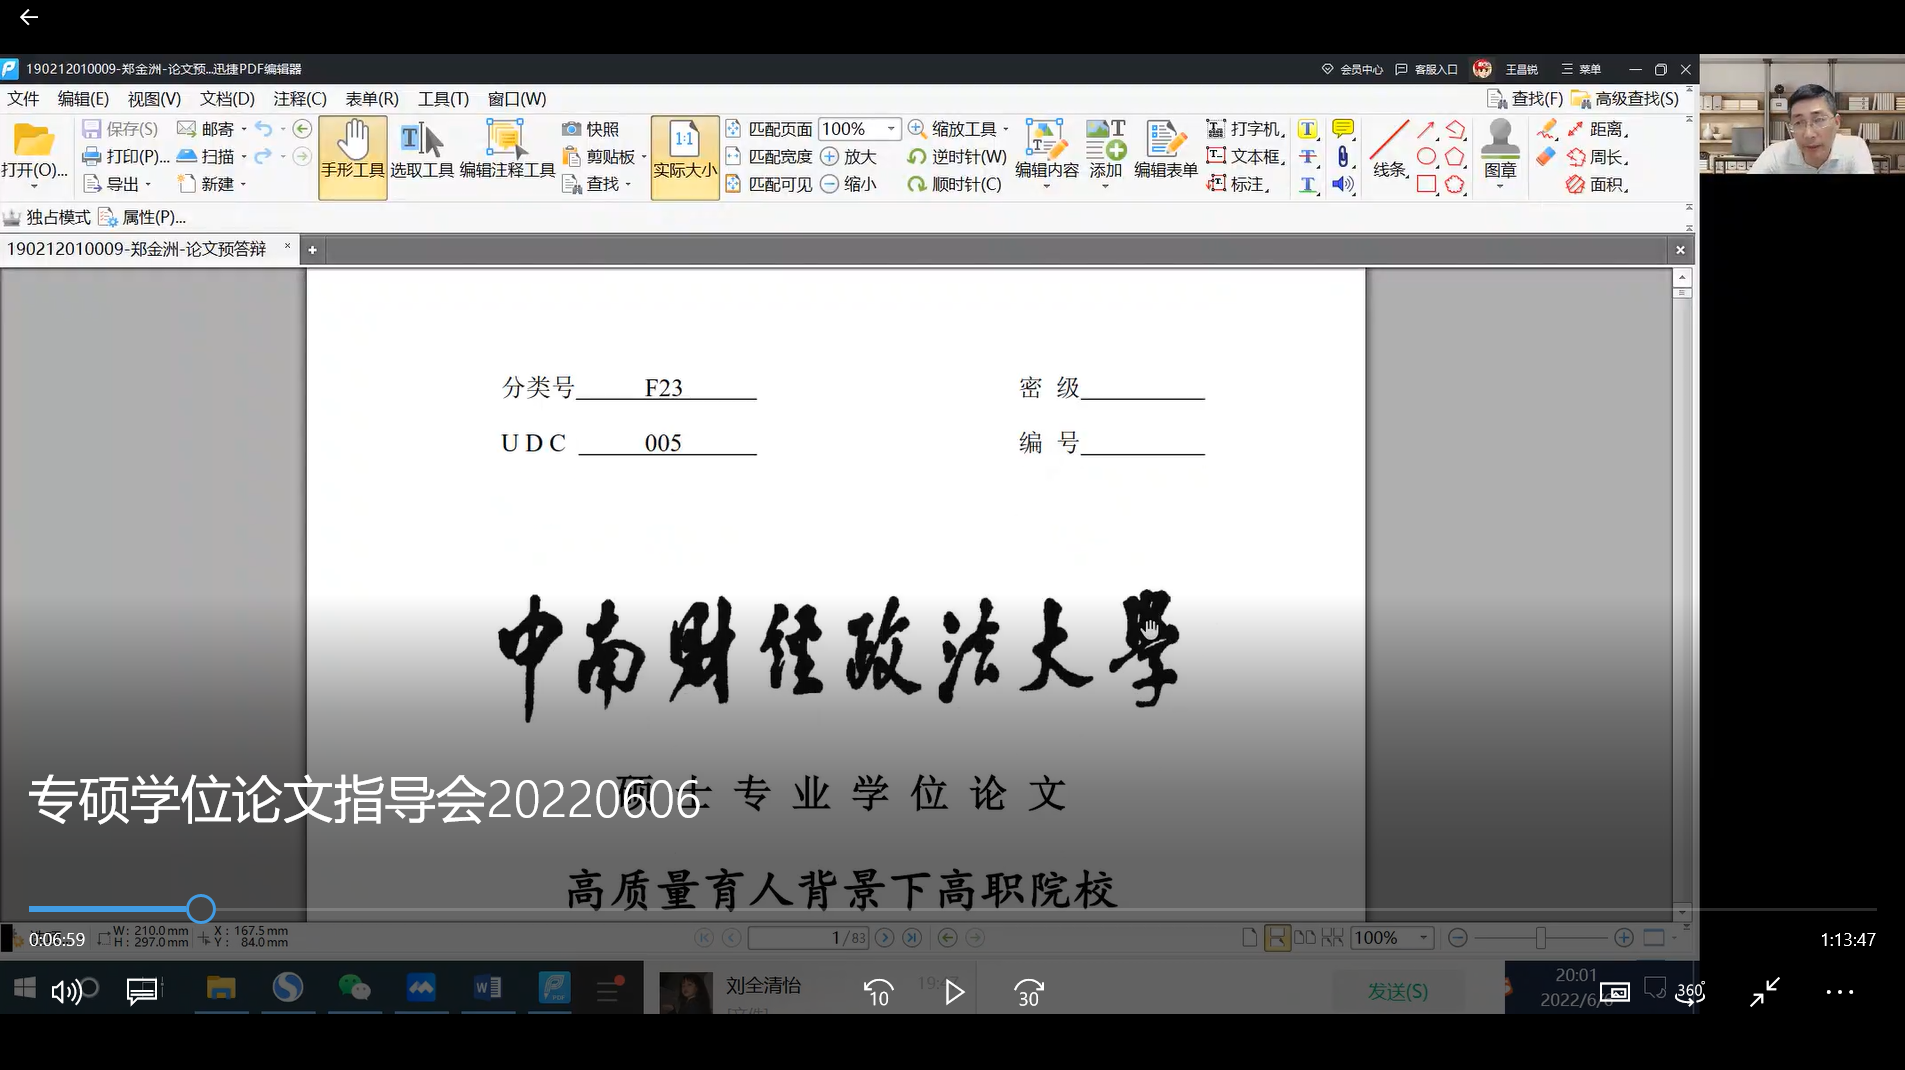The height and width of the screenshot is (1070, 1905).
Task: Open the 100% zoom level dropdown in toolbar
Action: point(890,129)
